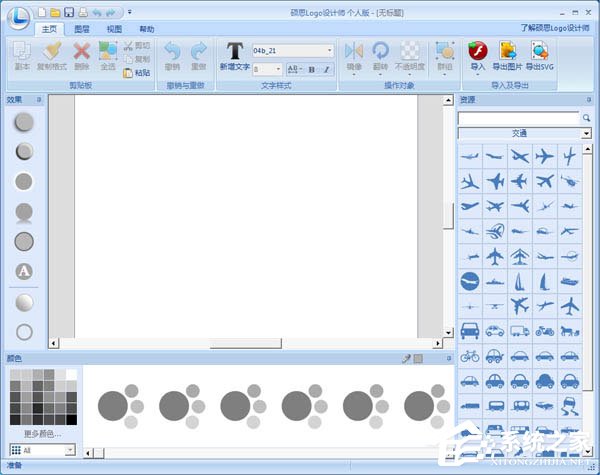Click the 更多颜色 more colors link
600x475 pixels.
pos(42,434)
